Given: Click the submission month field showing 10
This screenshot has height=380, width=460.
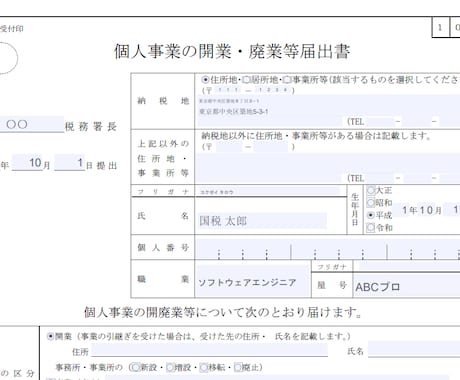Looking at the screenshot, I should (28, 163).
